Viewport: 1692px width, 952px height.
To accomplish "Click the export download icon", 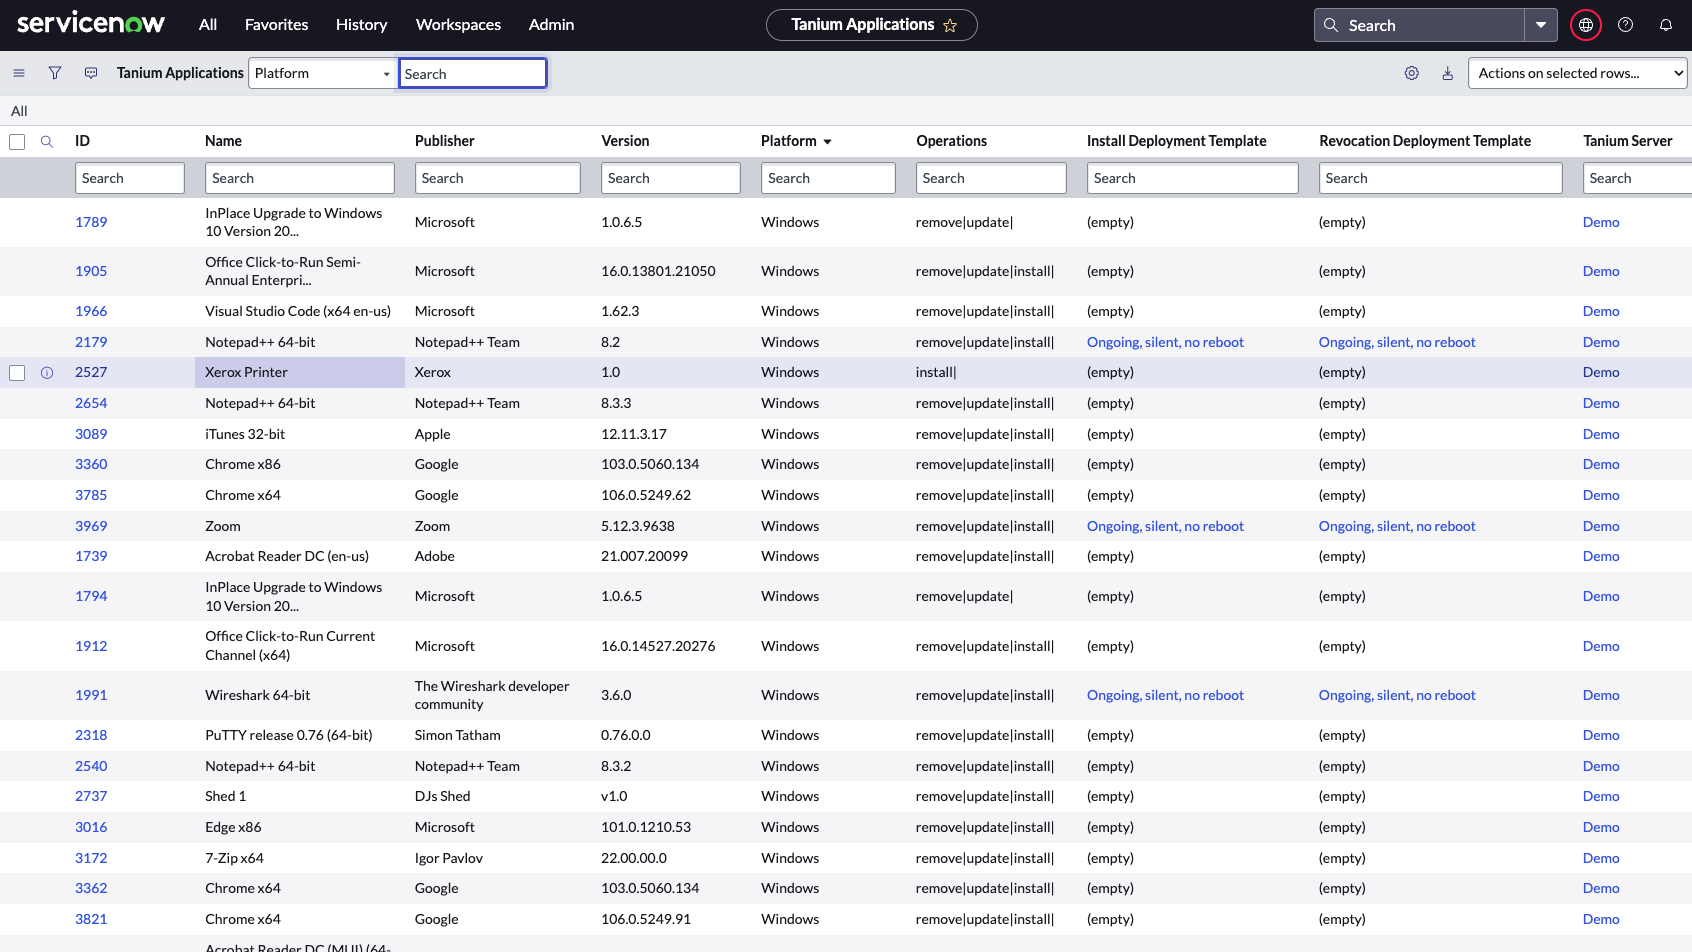I will pyautogui.click(x=1447, y=73).
